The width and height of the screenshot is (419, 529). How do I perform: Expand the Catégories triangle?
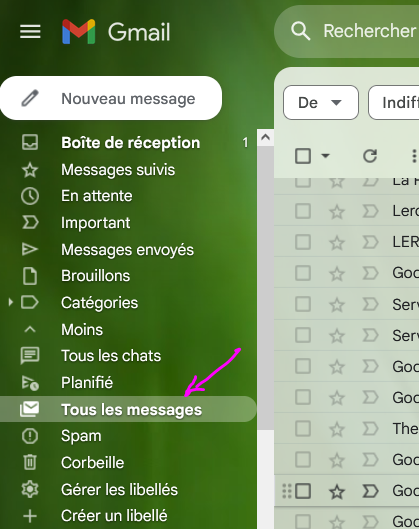(10, 302)
